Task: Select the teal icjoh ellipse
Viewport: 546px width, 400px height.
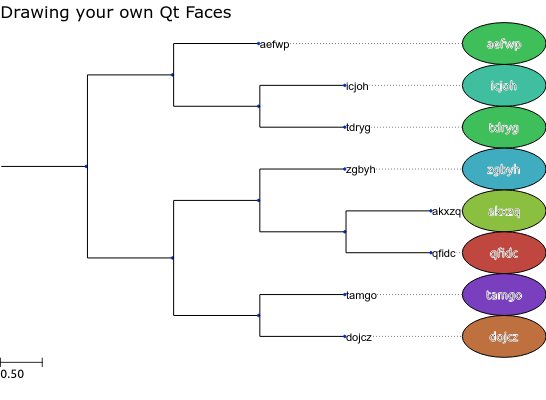Action: pyautogui.click(x=504, y=85)
